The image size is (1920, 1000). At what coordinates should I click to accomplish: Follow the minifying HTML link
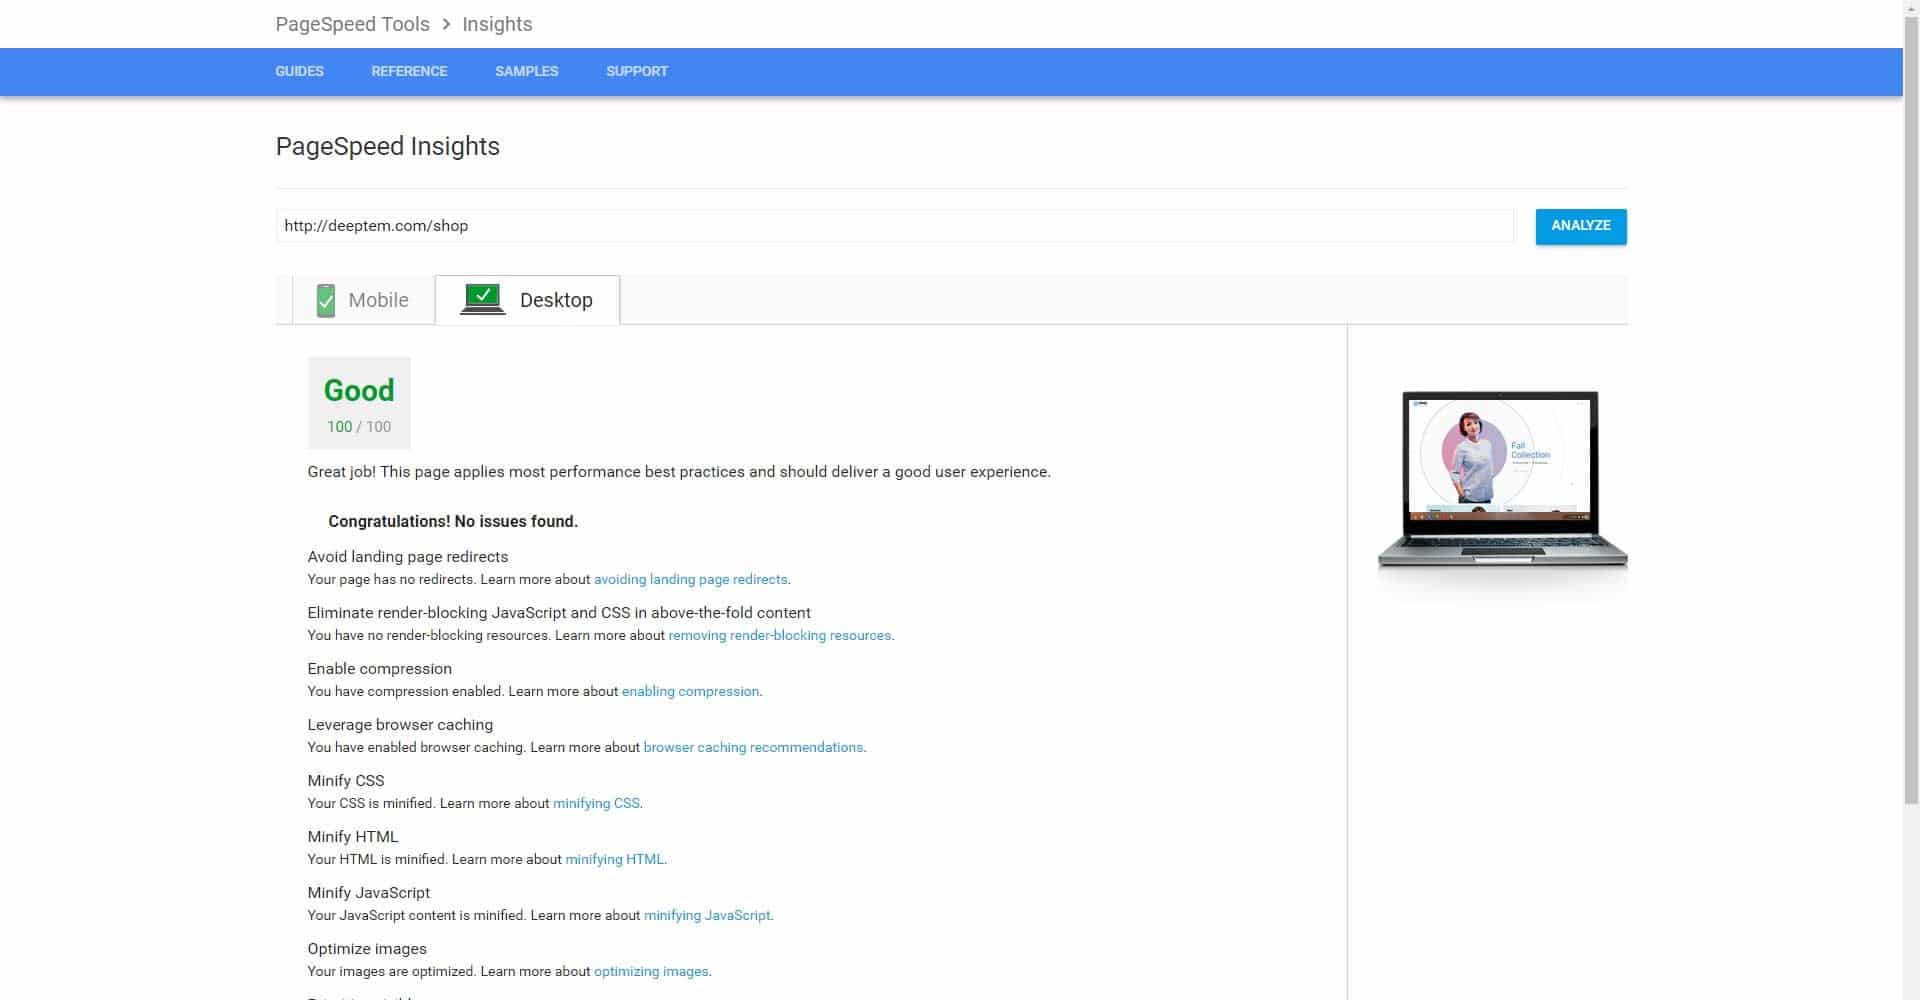[x=614, y=859]
